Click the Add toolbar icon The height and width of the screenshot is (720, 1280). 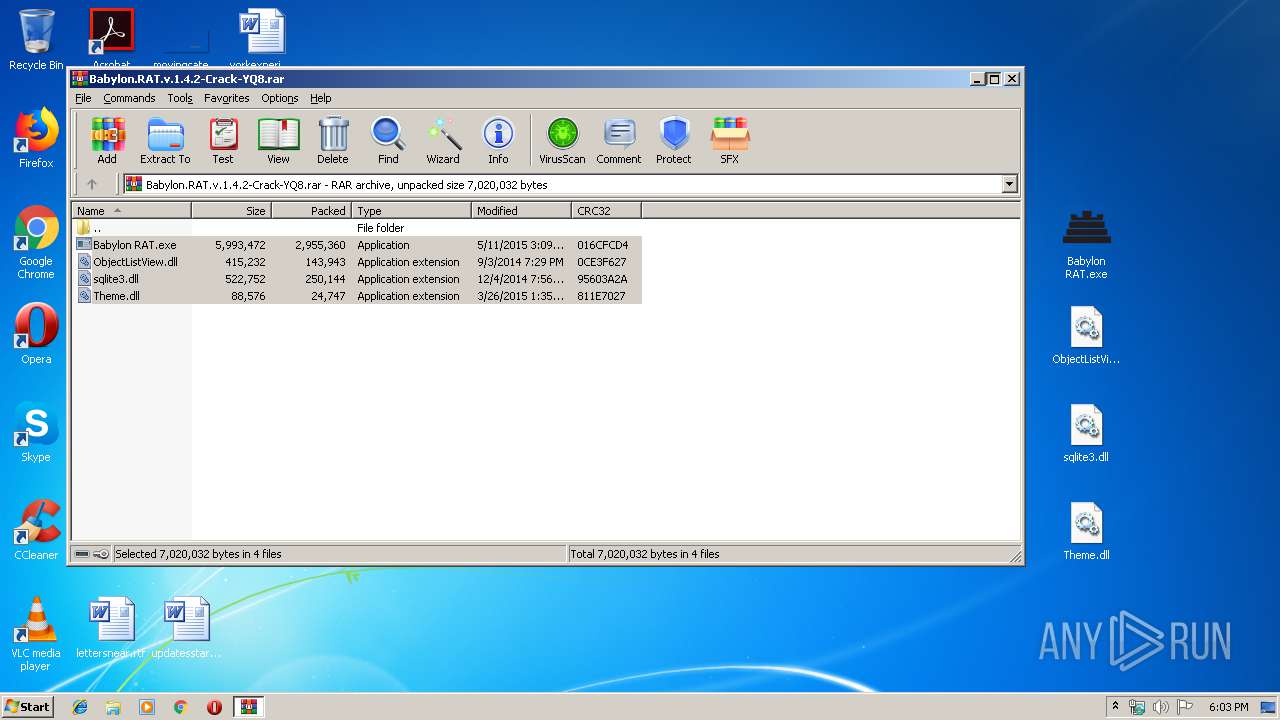pos(107,140)
